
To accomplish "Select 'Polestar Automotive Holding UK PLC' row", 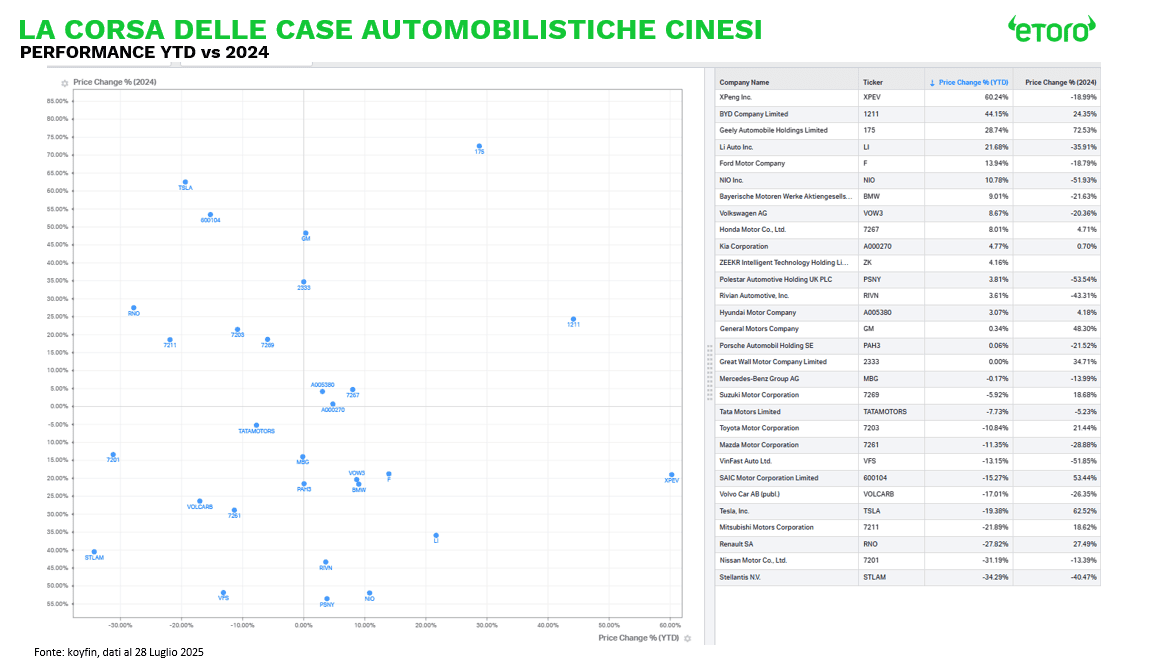I will 907,279.
